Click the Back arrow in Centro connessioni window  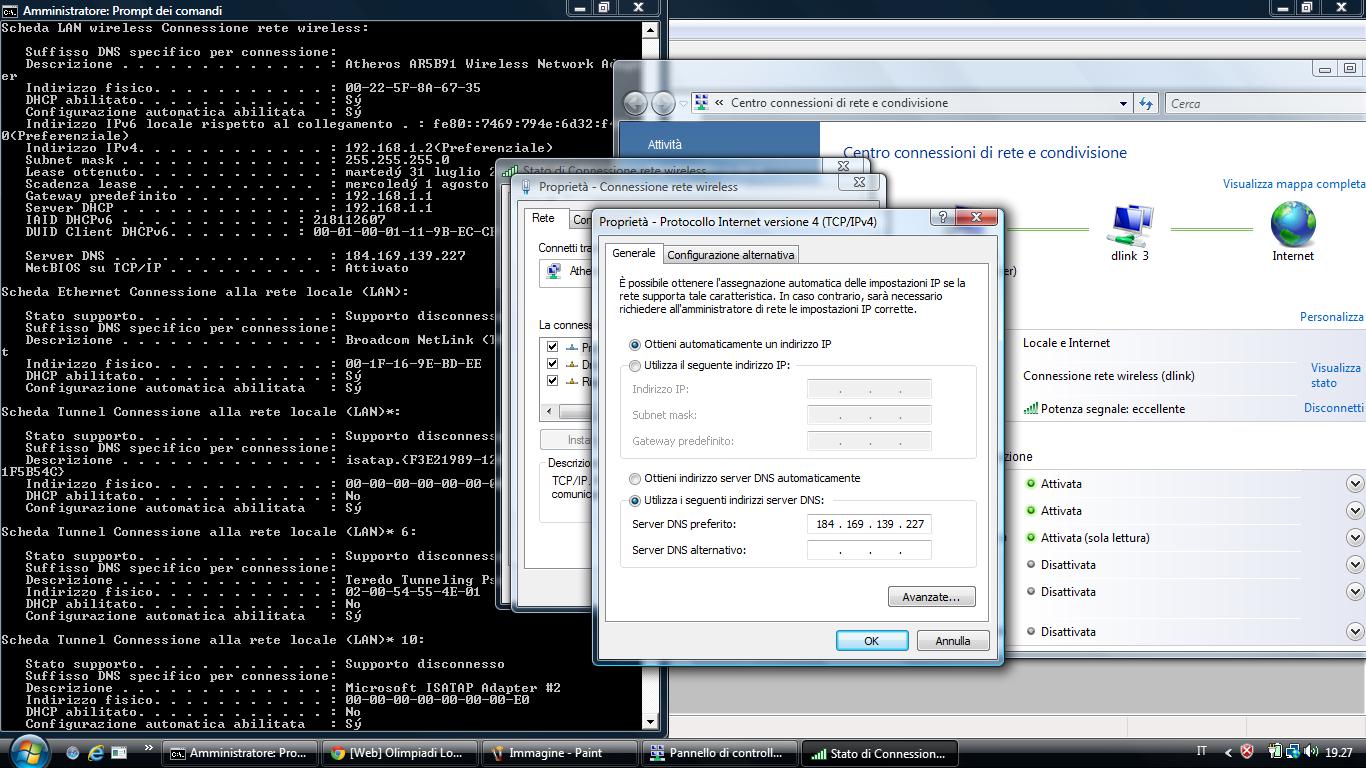coord(635,103)
